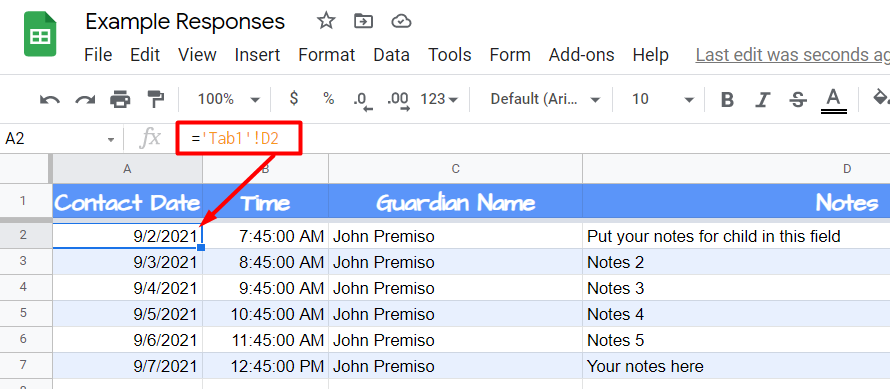This screenshot has height=389, width=890.
Task: Undo the last action
Action: 50,99
